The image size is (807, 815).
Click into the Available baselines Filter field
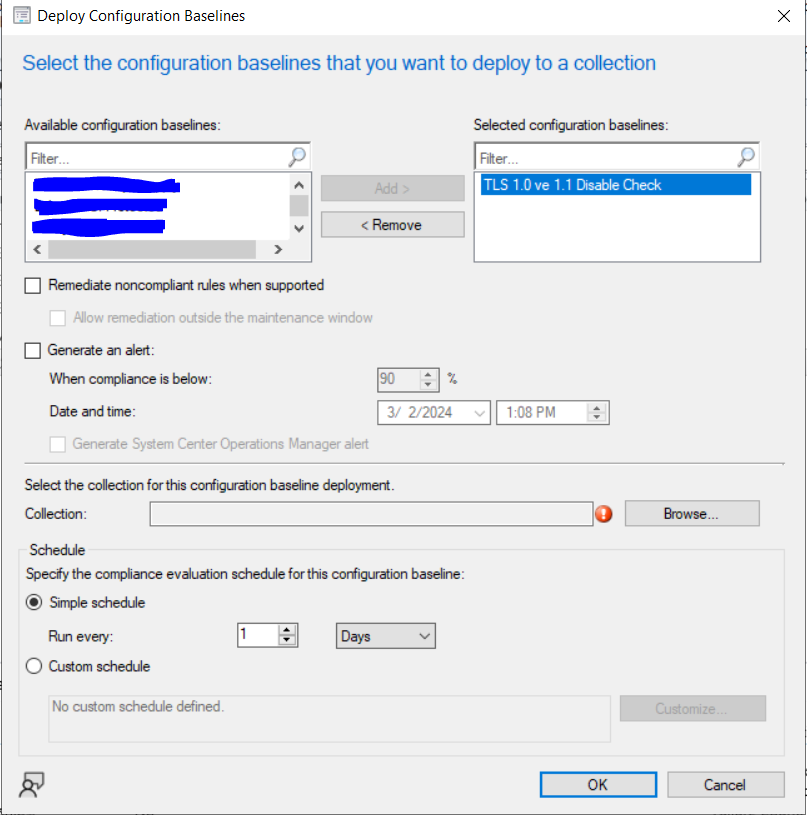[x=155, y=158]
